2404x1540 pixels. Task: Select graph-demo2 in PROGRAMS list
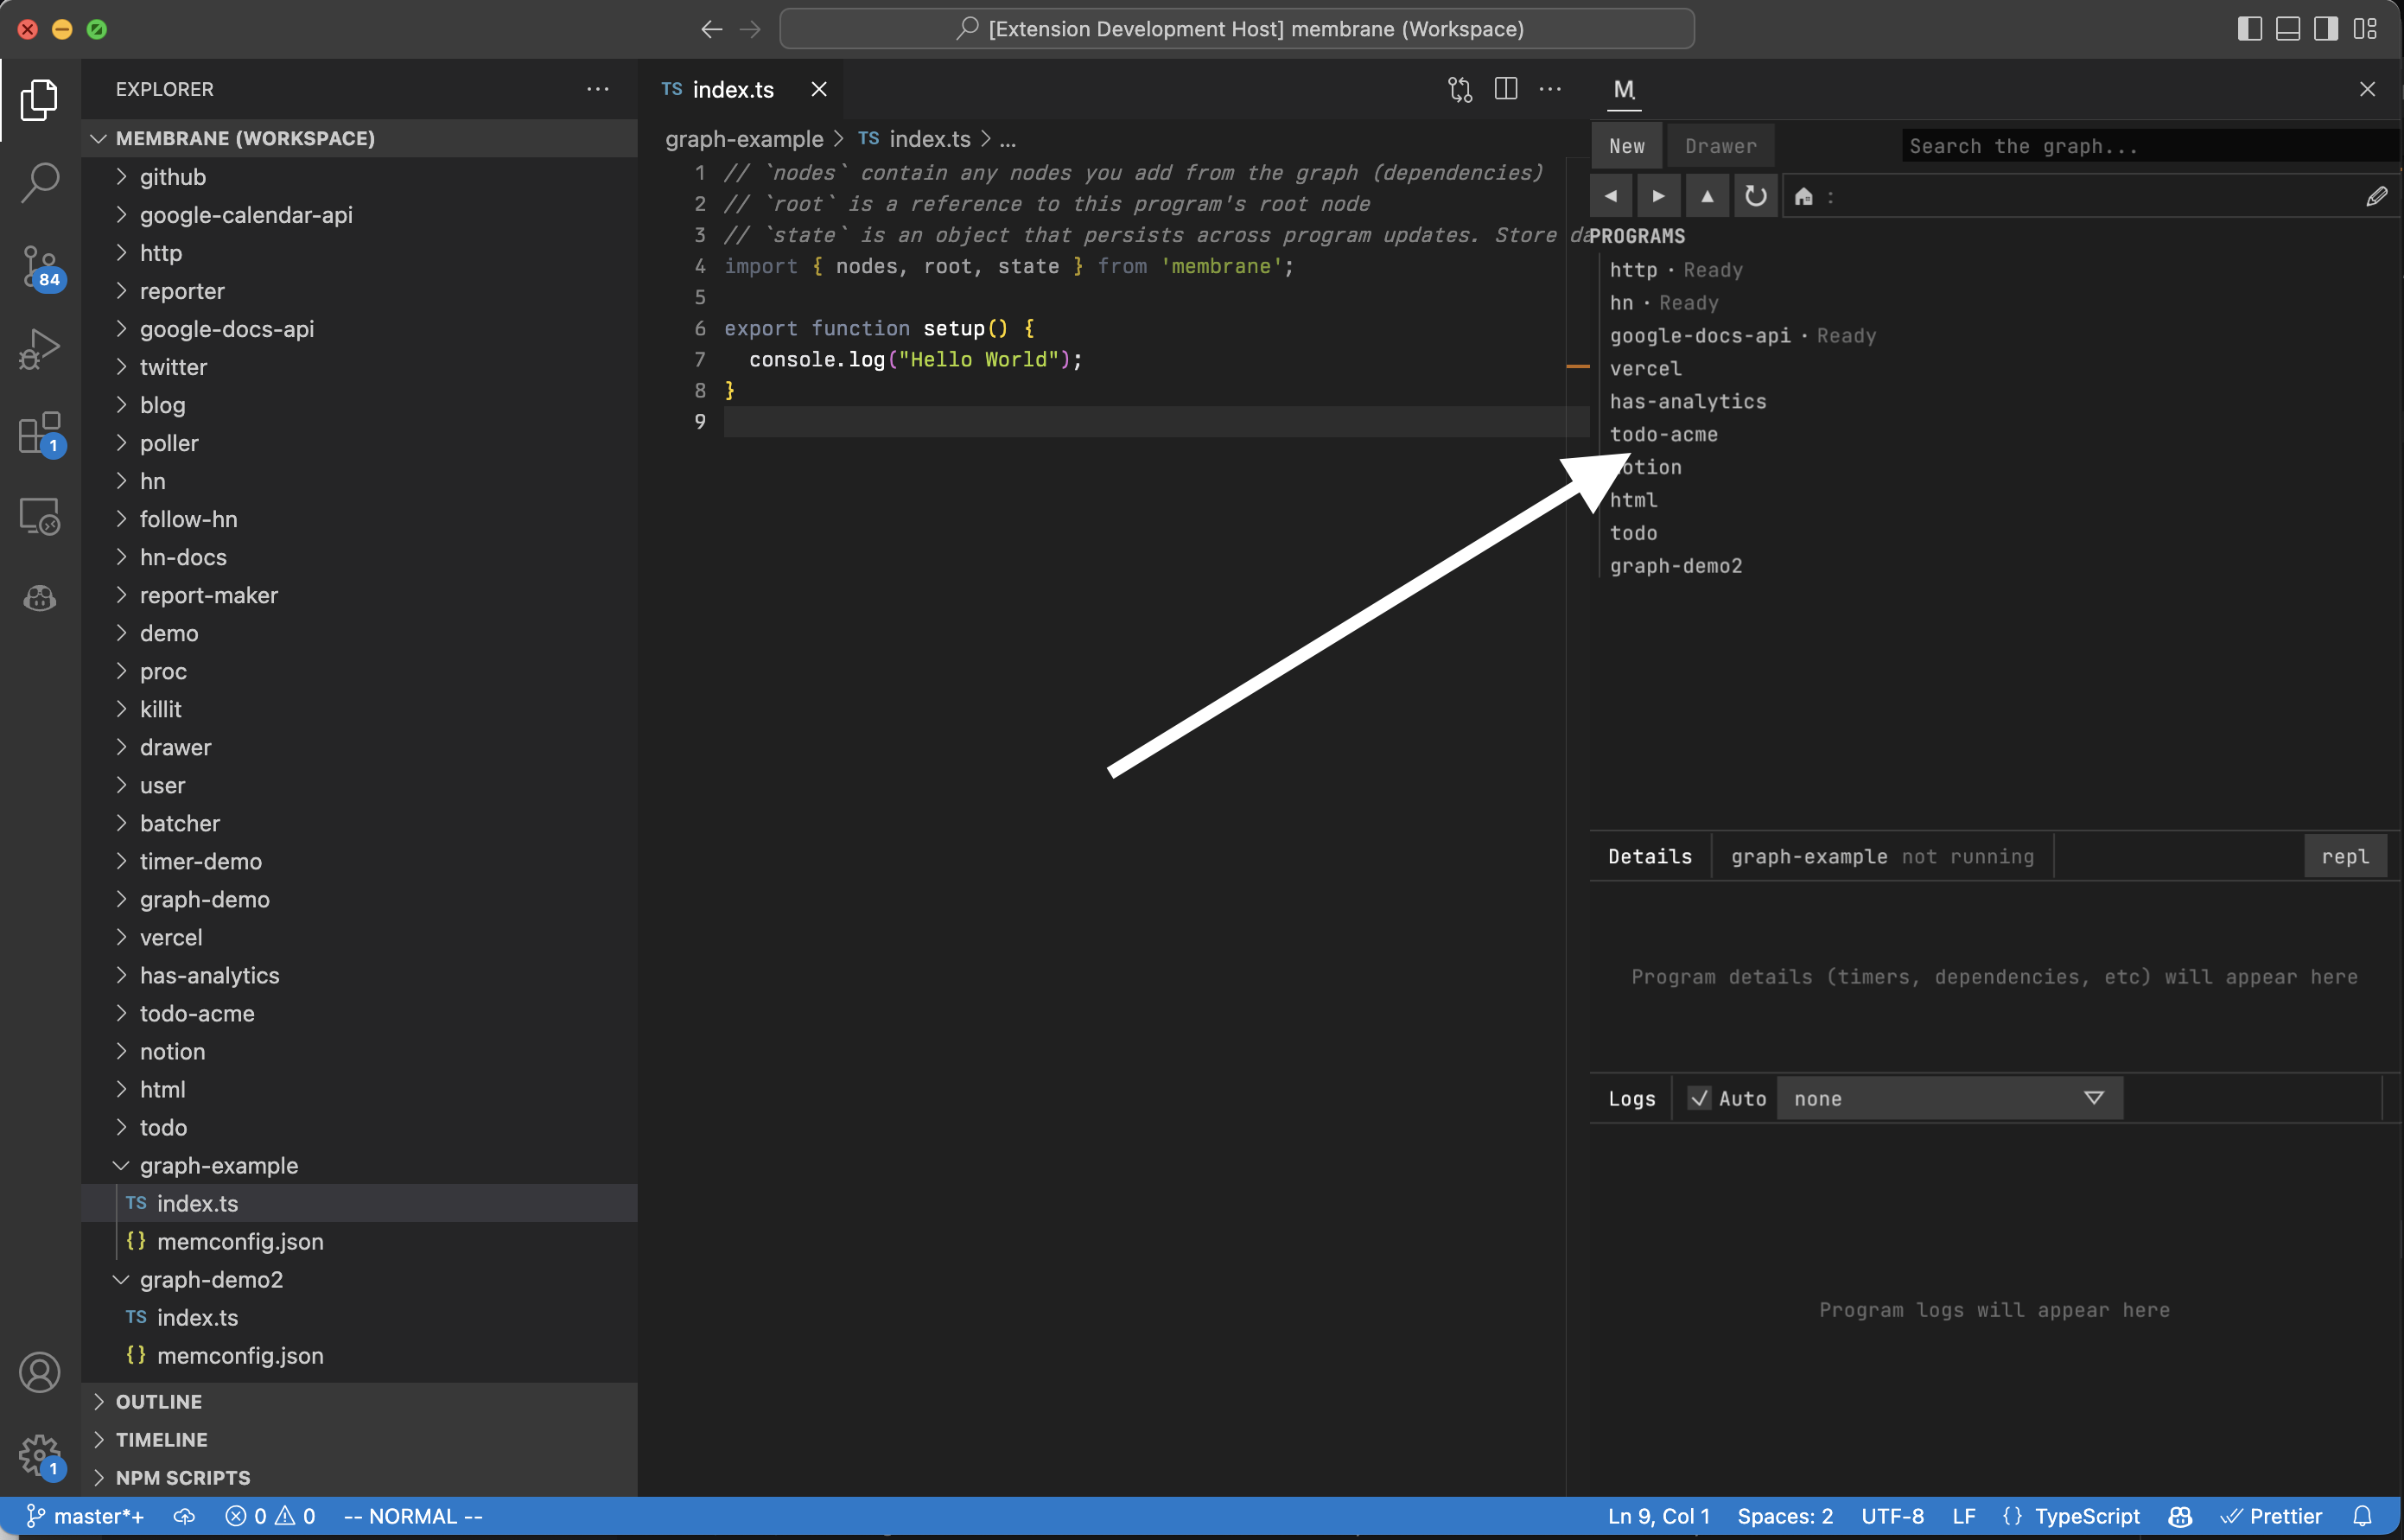point(1676,566)
